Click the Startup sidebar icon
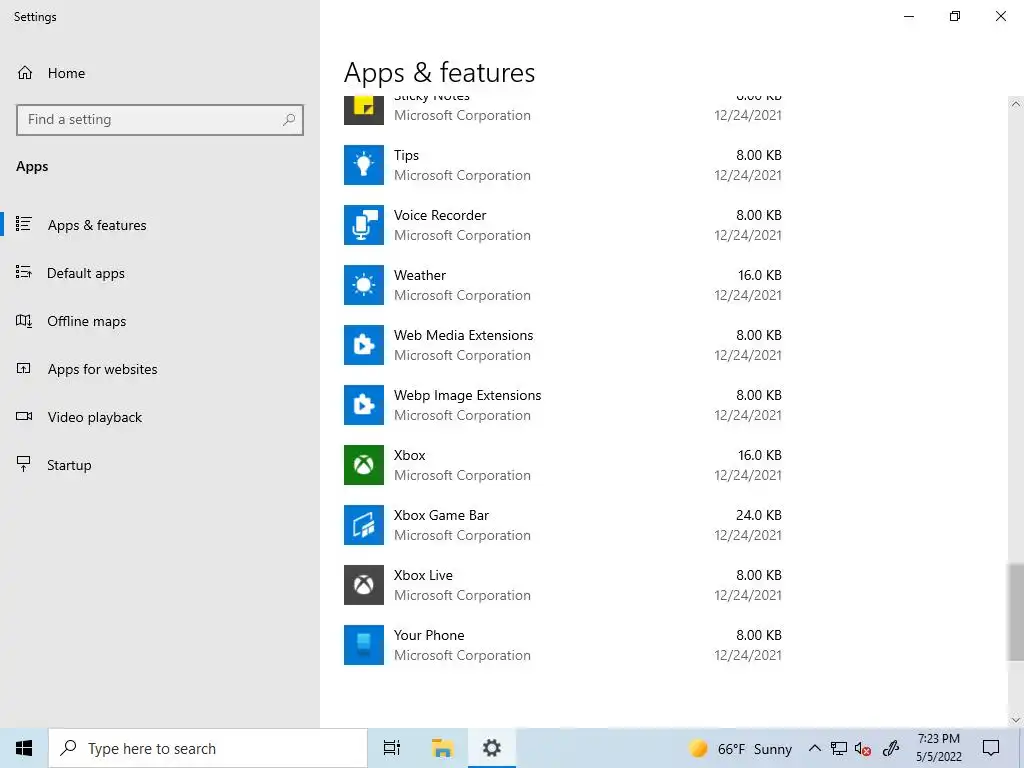The height and width of the screenshot is (768, 1024). click(24, 464)
